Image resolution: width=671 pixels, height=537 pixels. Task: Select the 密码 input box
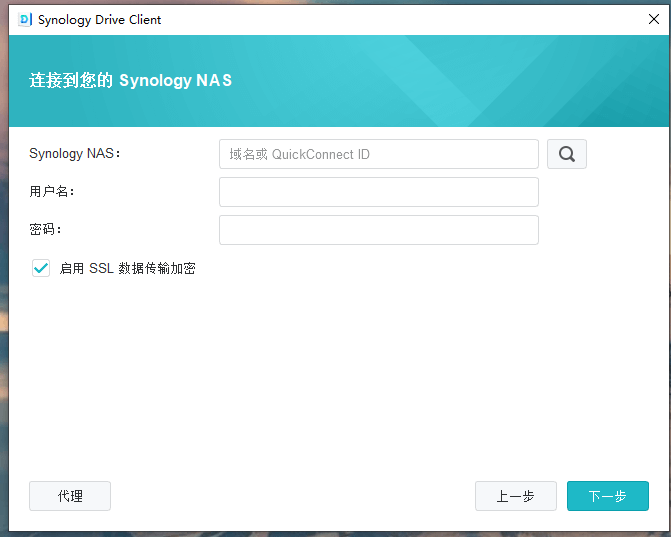[378, 230]
